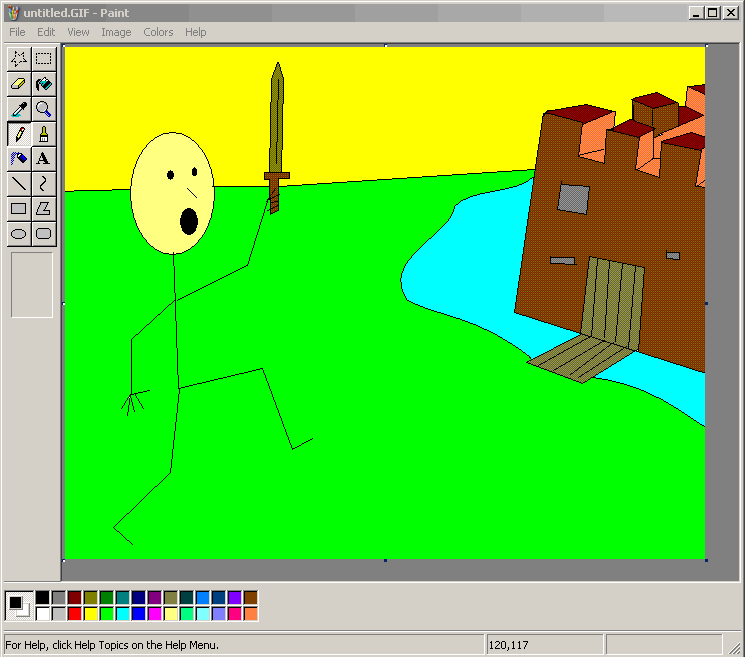Minimize the Paint window
This screenshot has width=745, height=657.
click(697, 13)
